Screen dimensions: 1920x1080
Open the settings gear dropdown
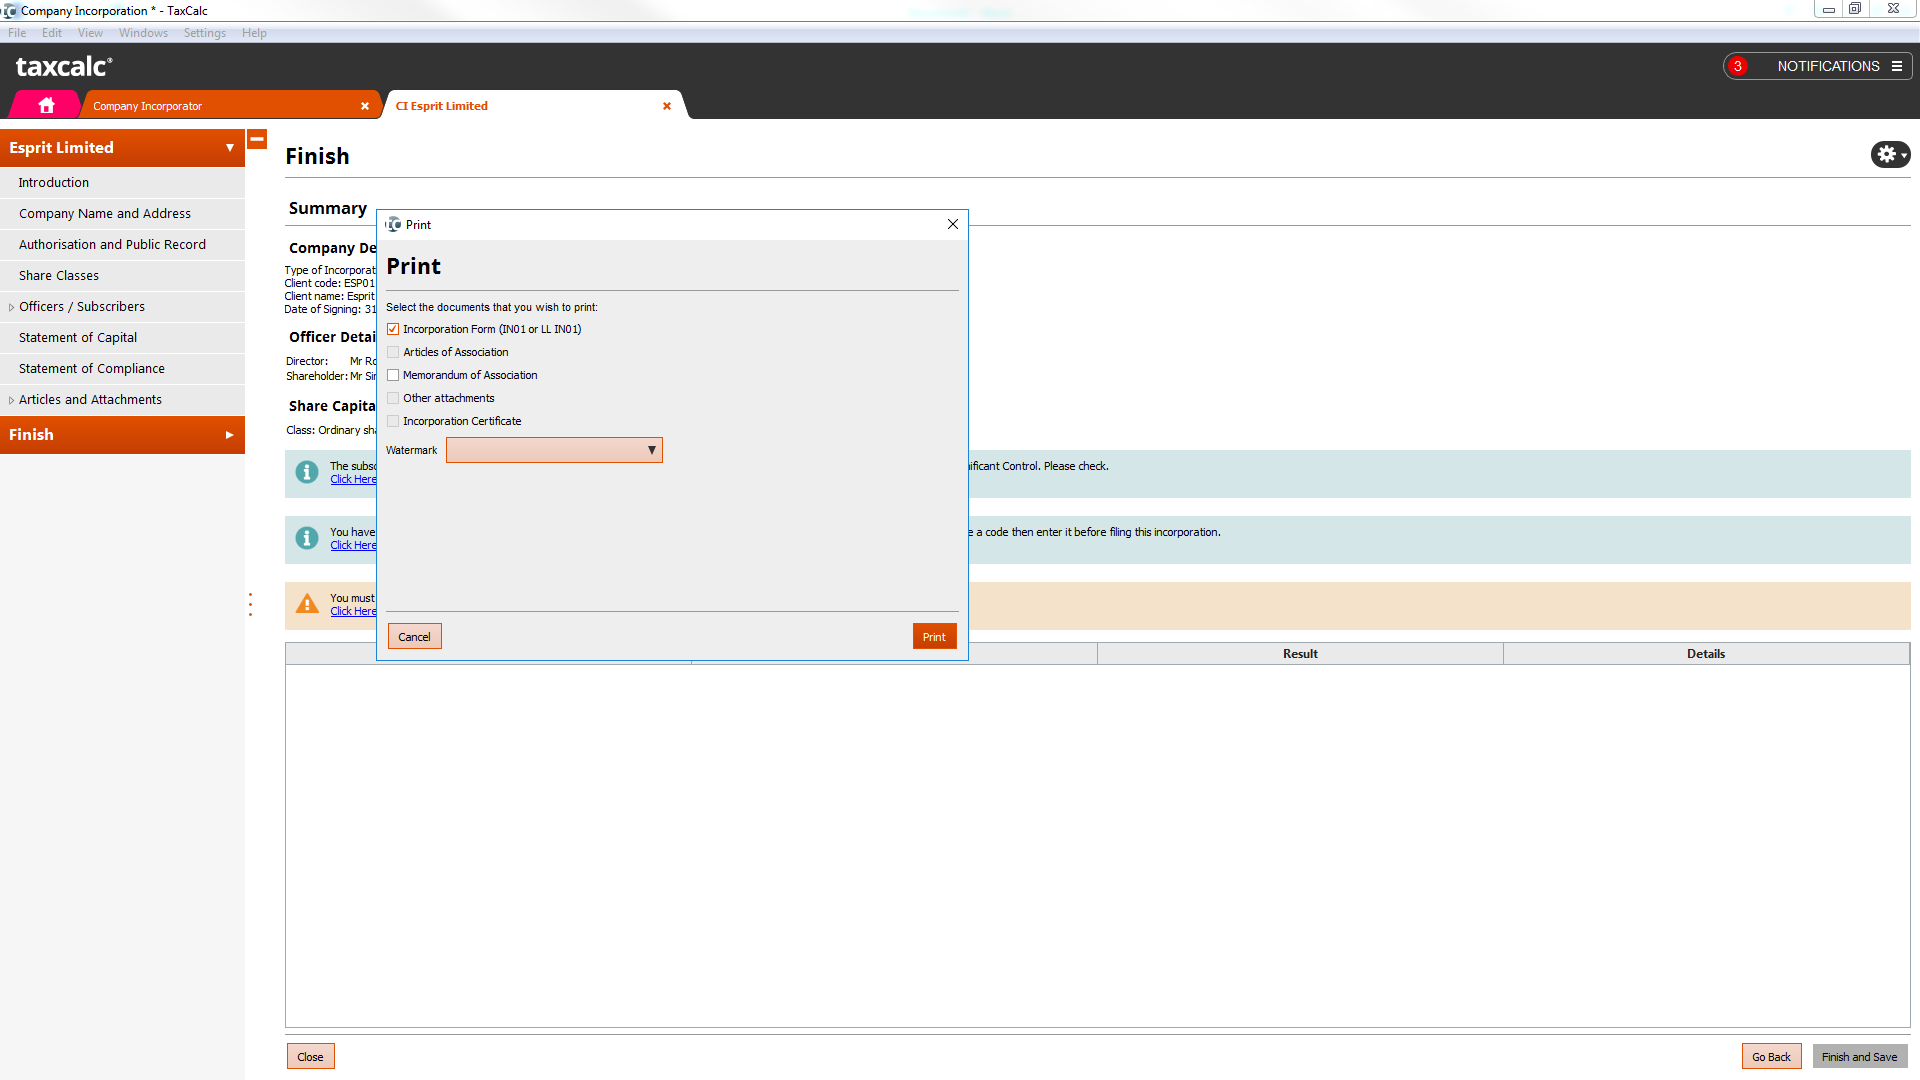click(1890, 154)
